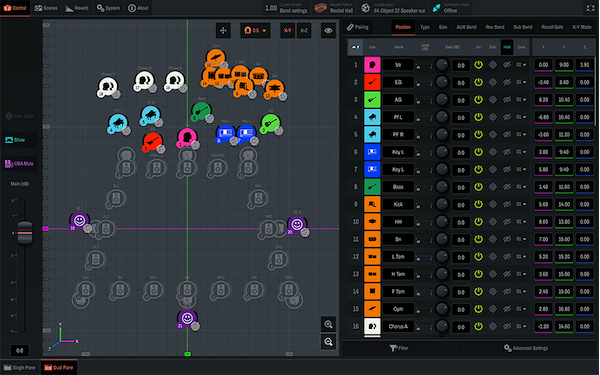
Task: Toggle Hide visibility for Sn row
Action: (x=507, y=239)
